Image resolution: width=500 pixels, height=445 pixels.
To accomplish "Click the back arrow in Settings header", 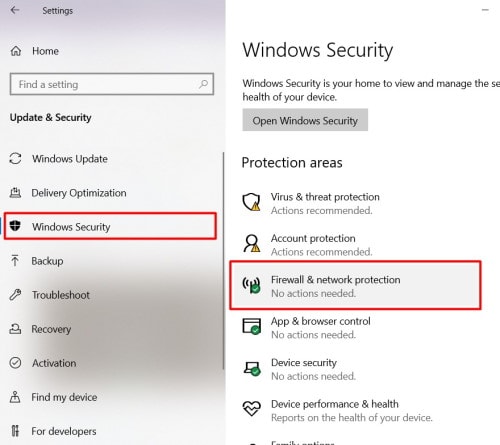I will click(x=15, y=10).
